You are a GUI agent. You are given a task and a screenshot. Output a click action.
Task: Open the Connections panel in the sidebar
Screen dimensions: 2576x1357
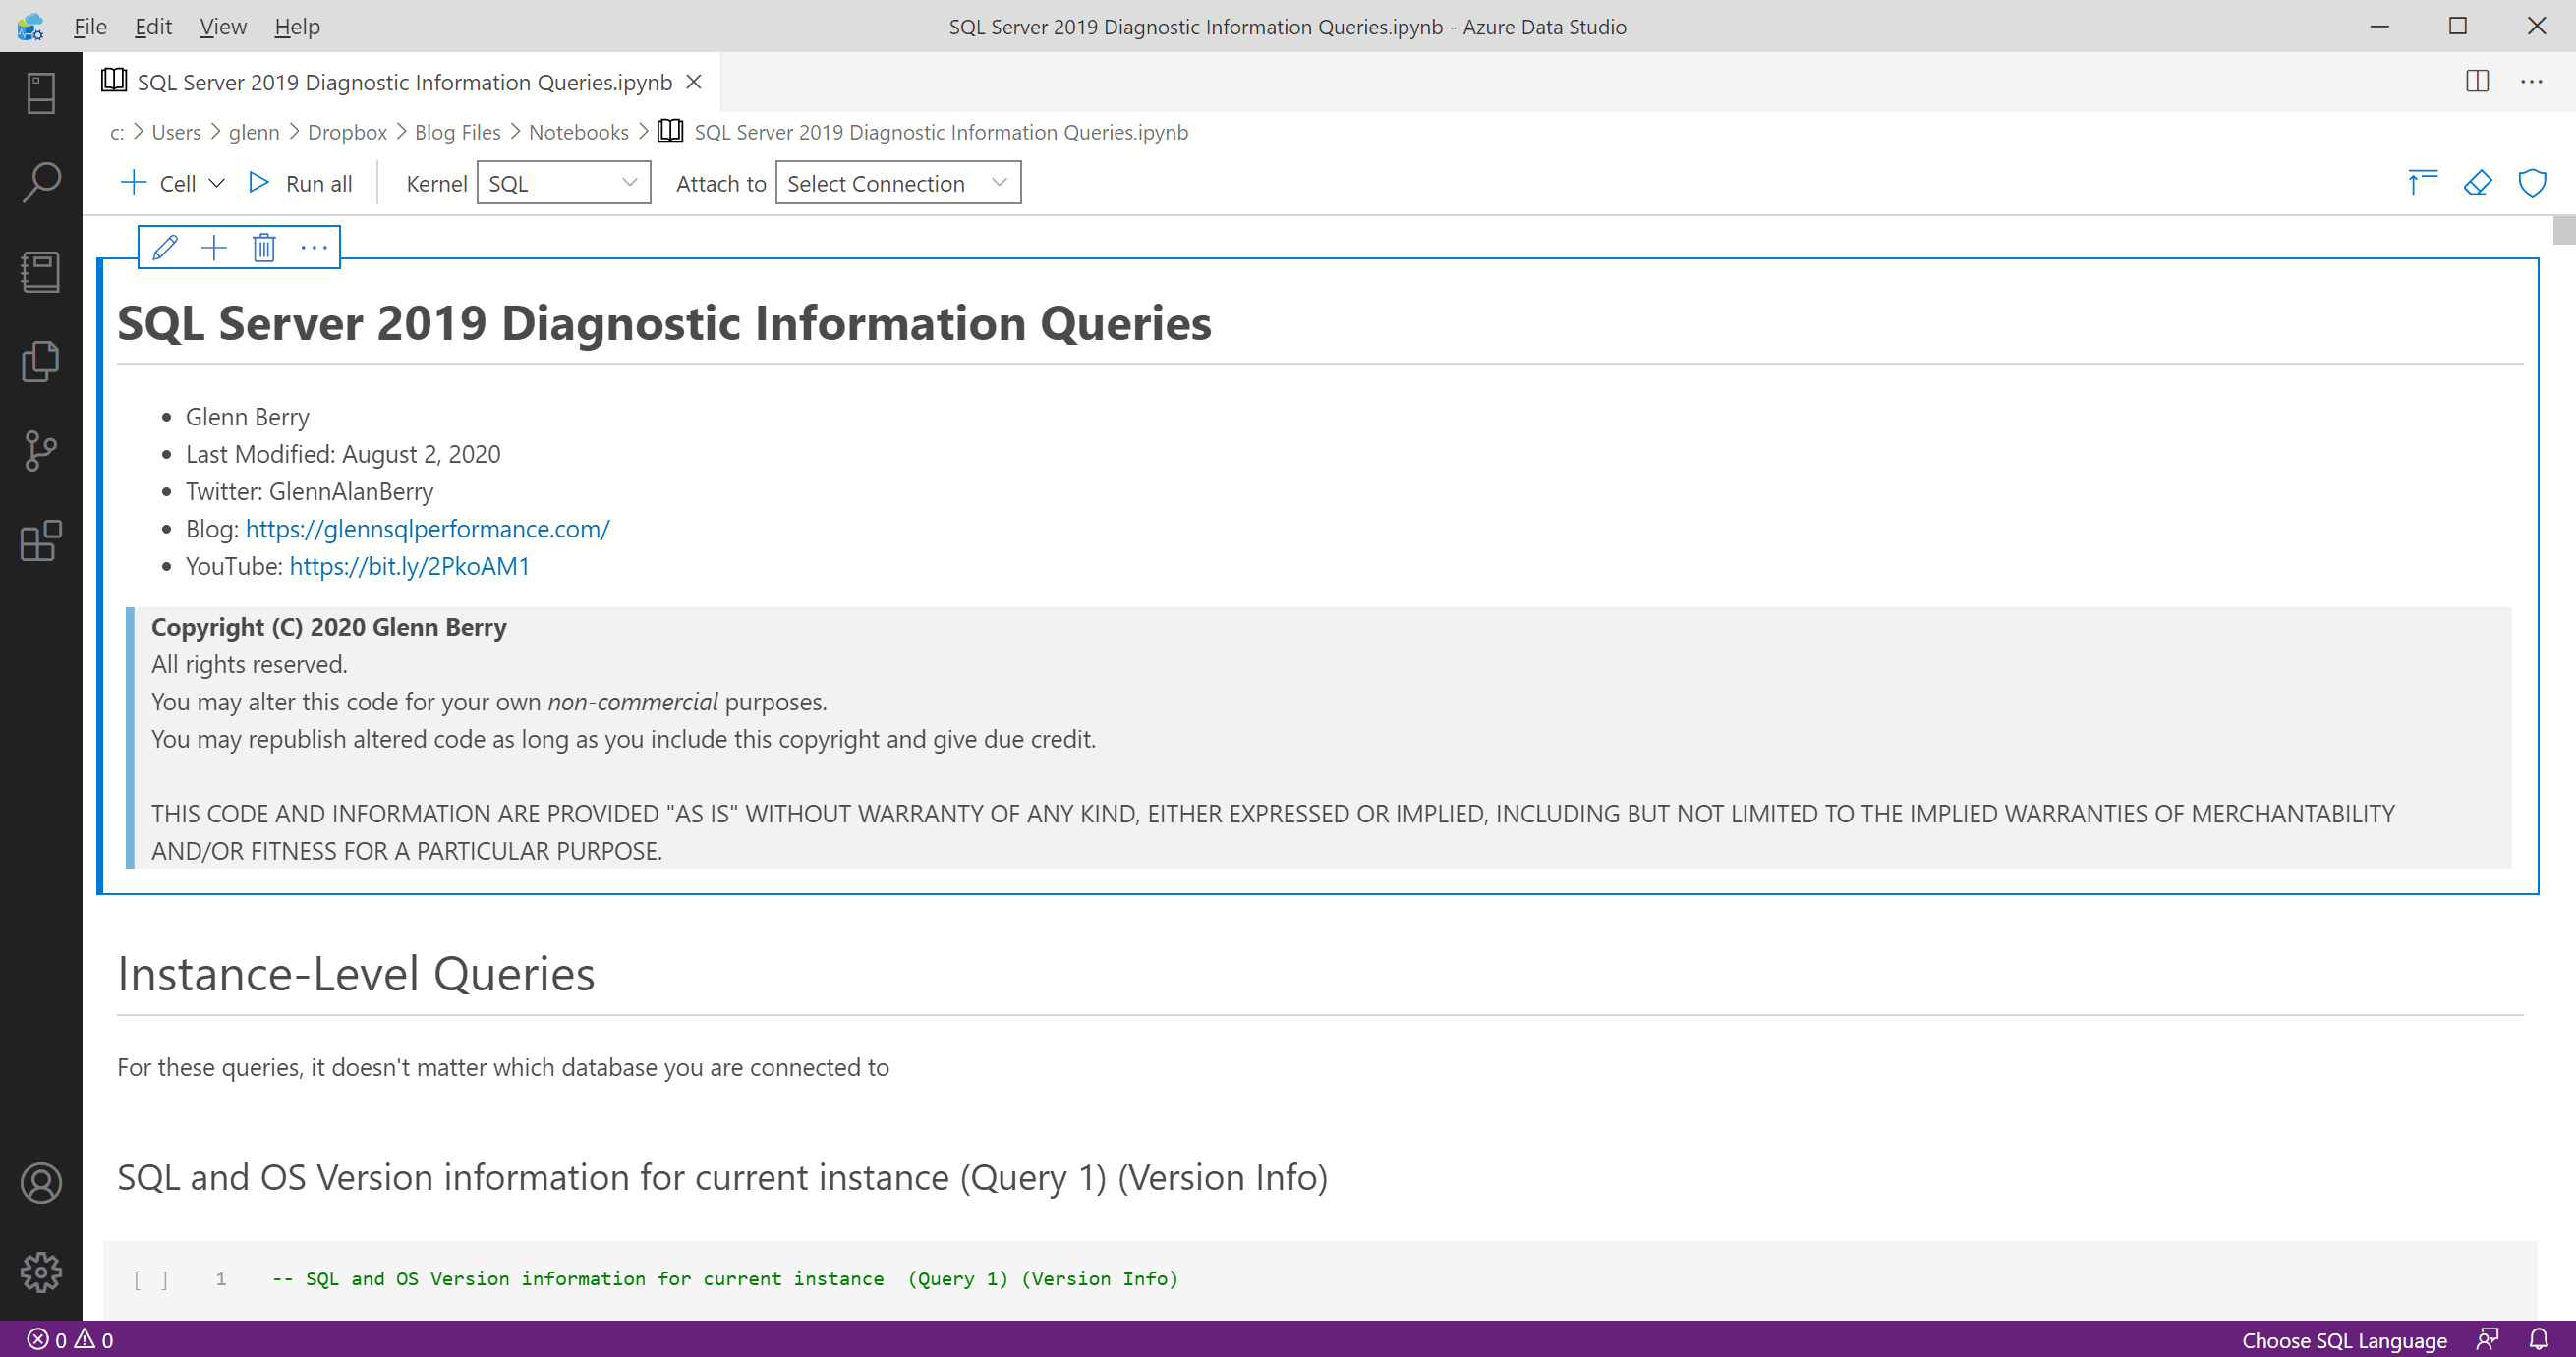click(40, 92)
